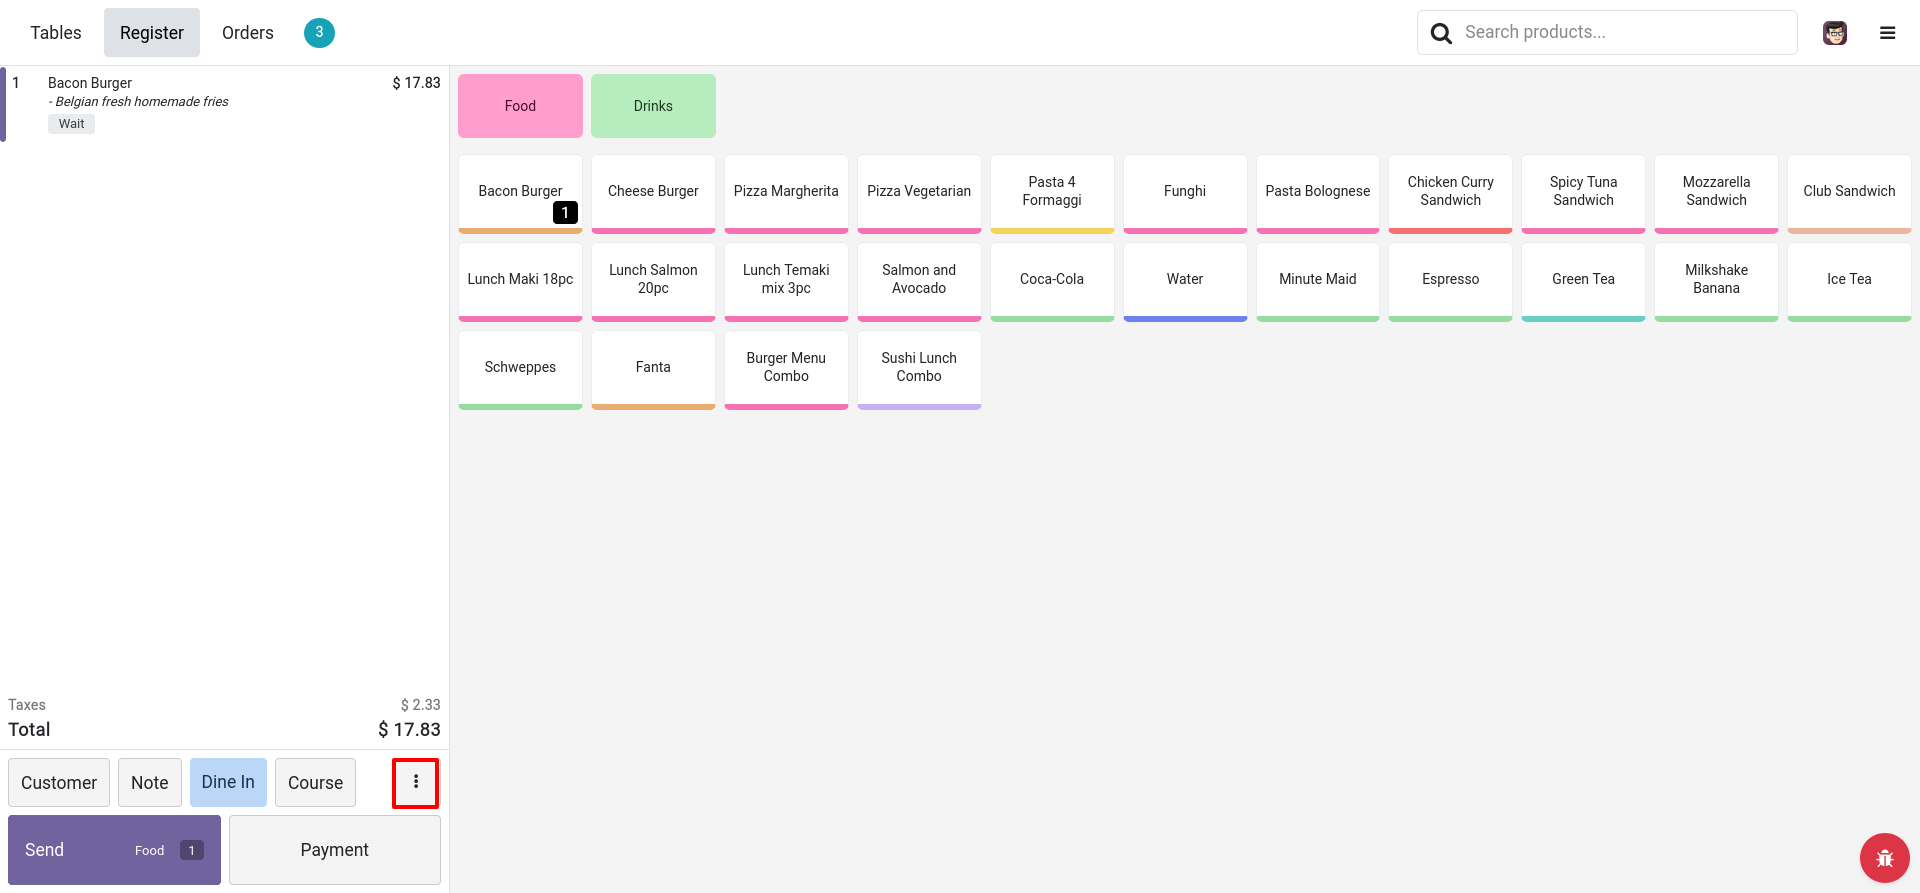Add Mozzarella Sandwich to order
The width and height of the screenshot is (1920, 893).
tap(1717, 193)
